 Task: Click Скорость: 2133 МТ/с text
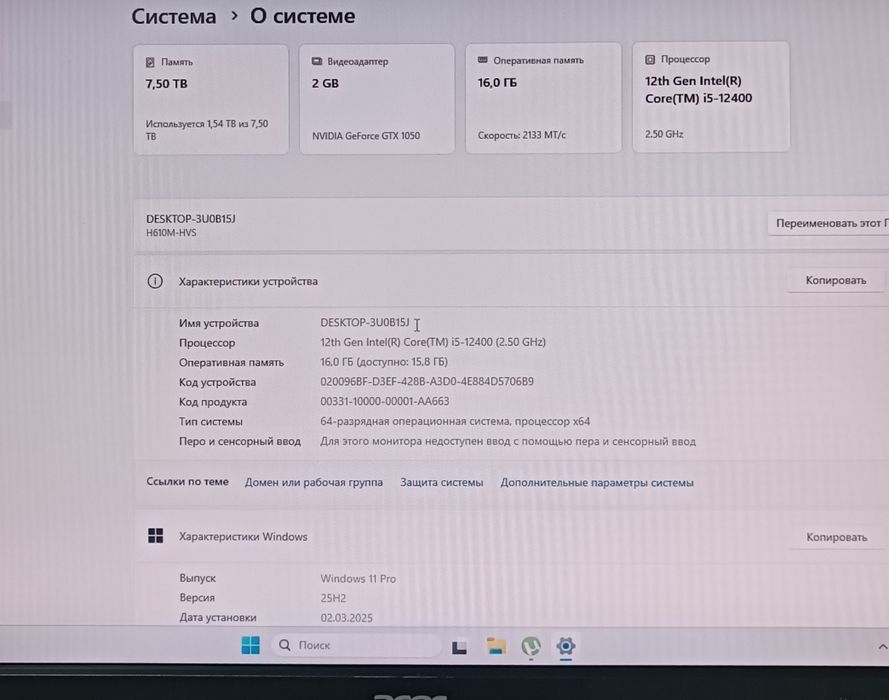[522, 135]
